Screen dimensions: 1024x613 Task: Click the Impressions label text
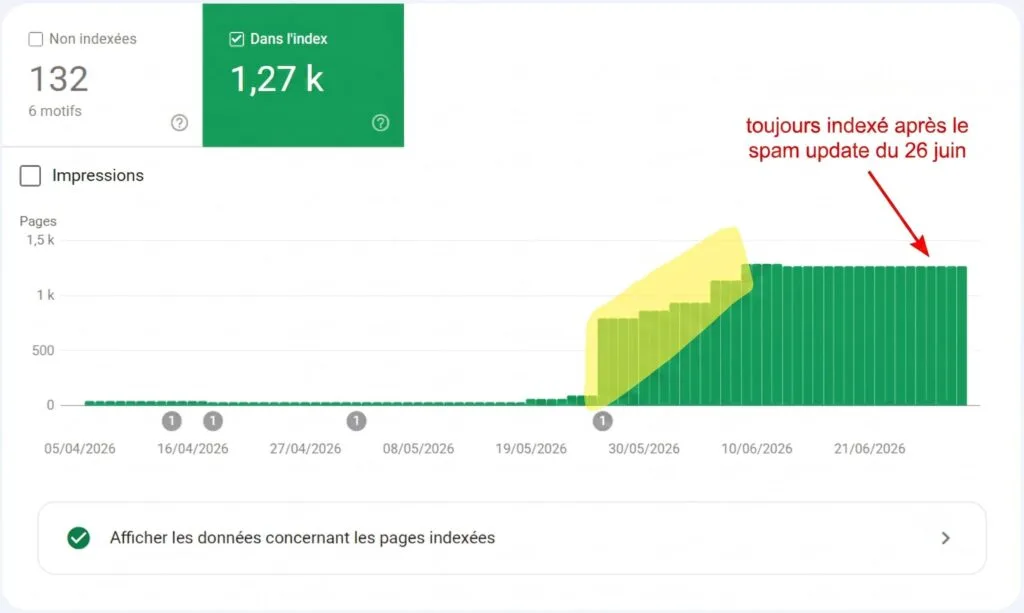coord(98,176)
